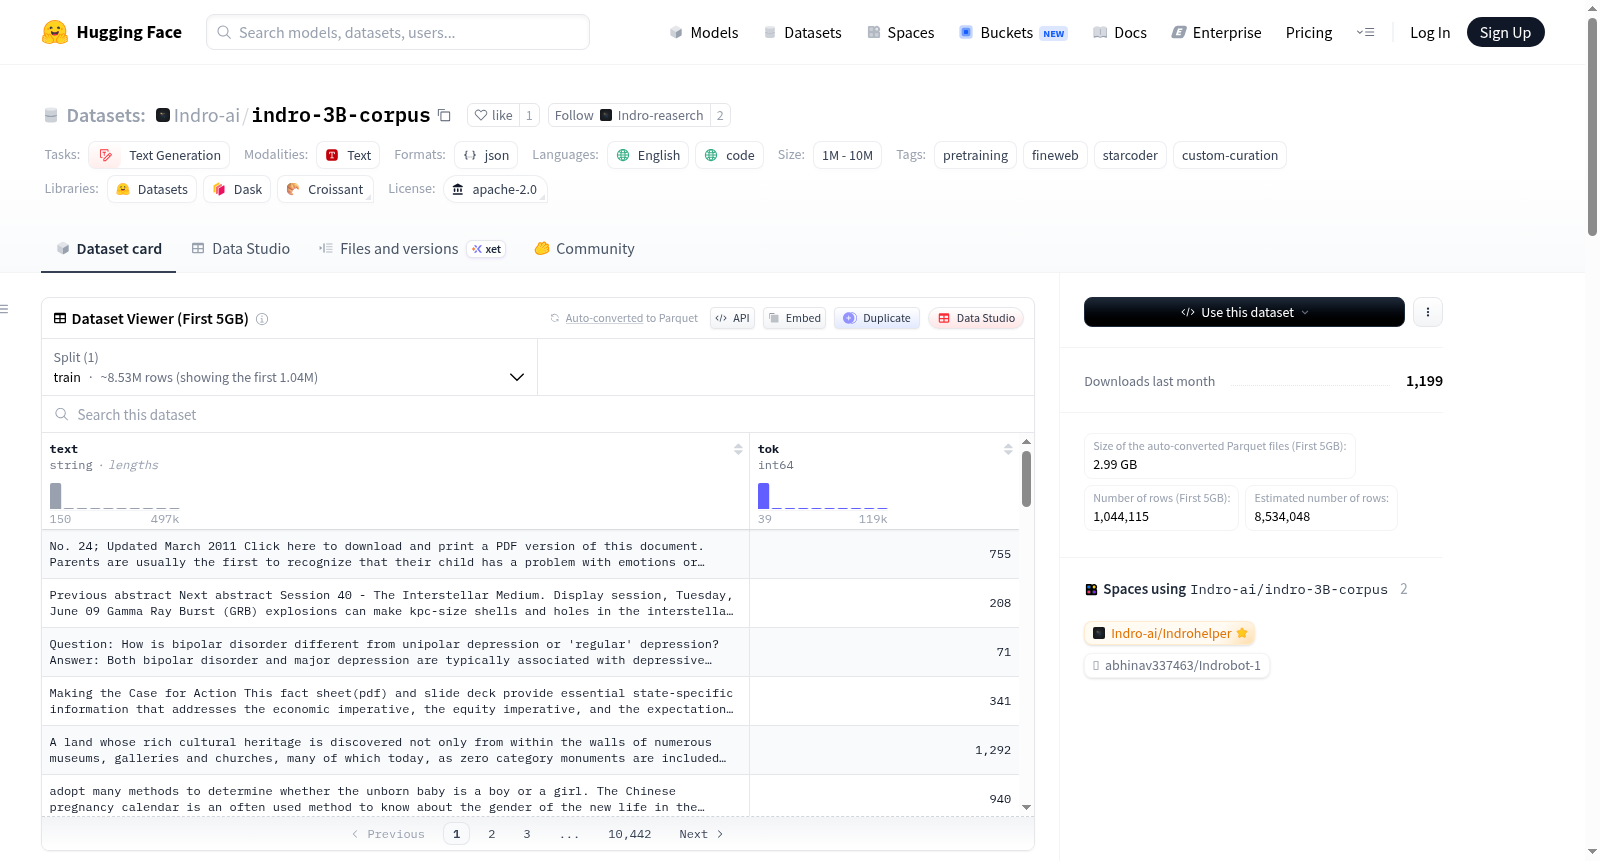This screenshot has width=1600, height=861.
Task: Click the Auto-converted link
Action: pos(604,318)
